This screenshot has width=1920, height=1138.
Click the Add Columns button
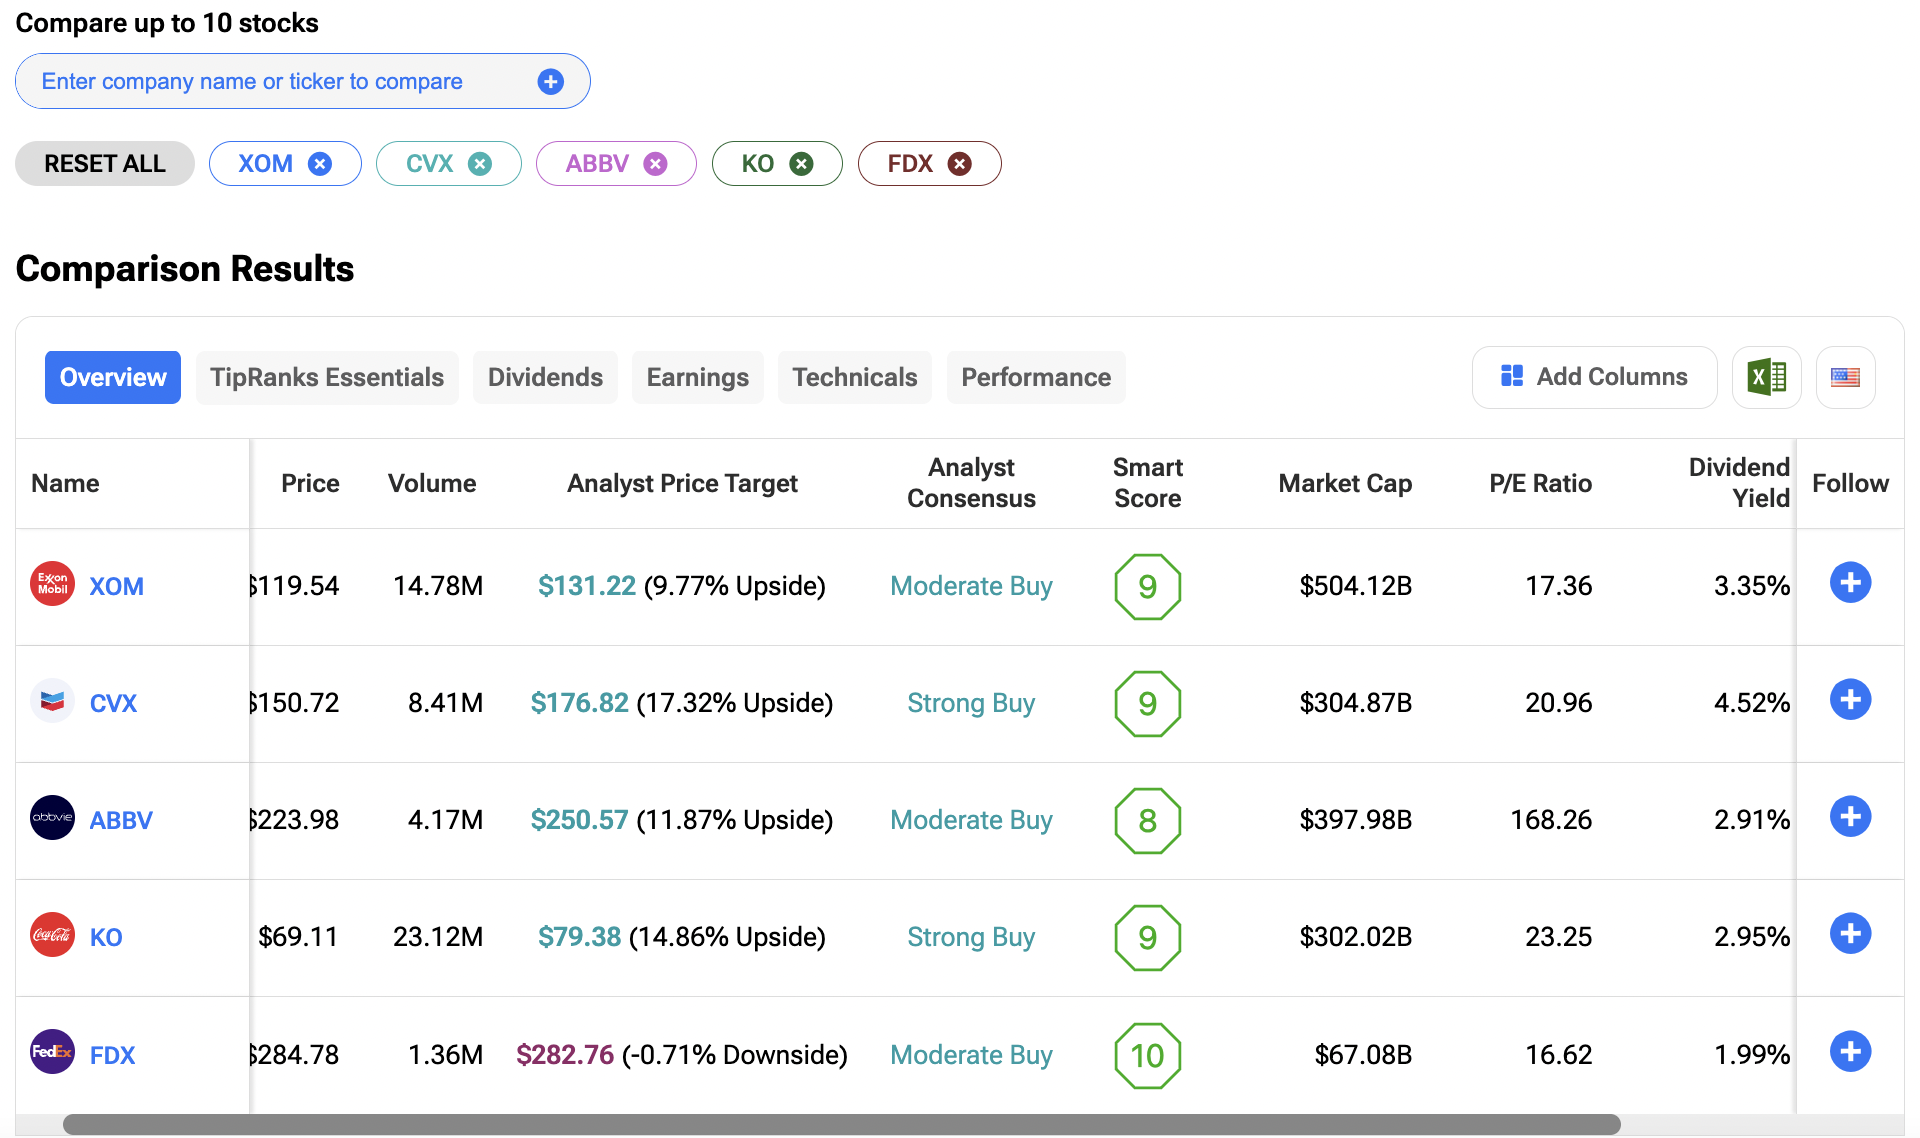(x=1594, y=377)
